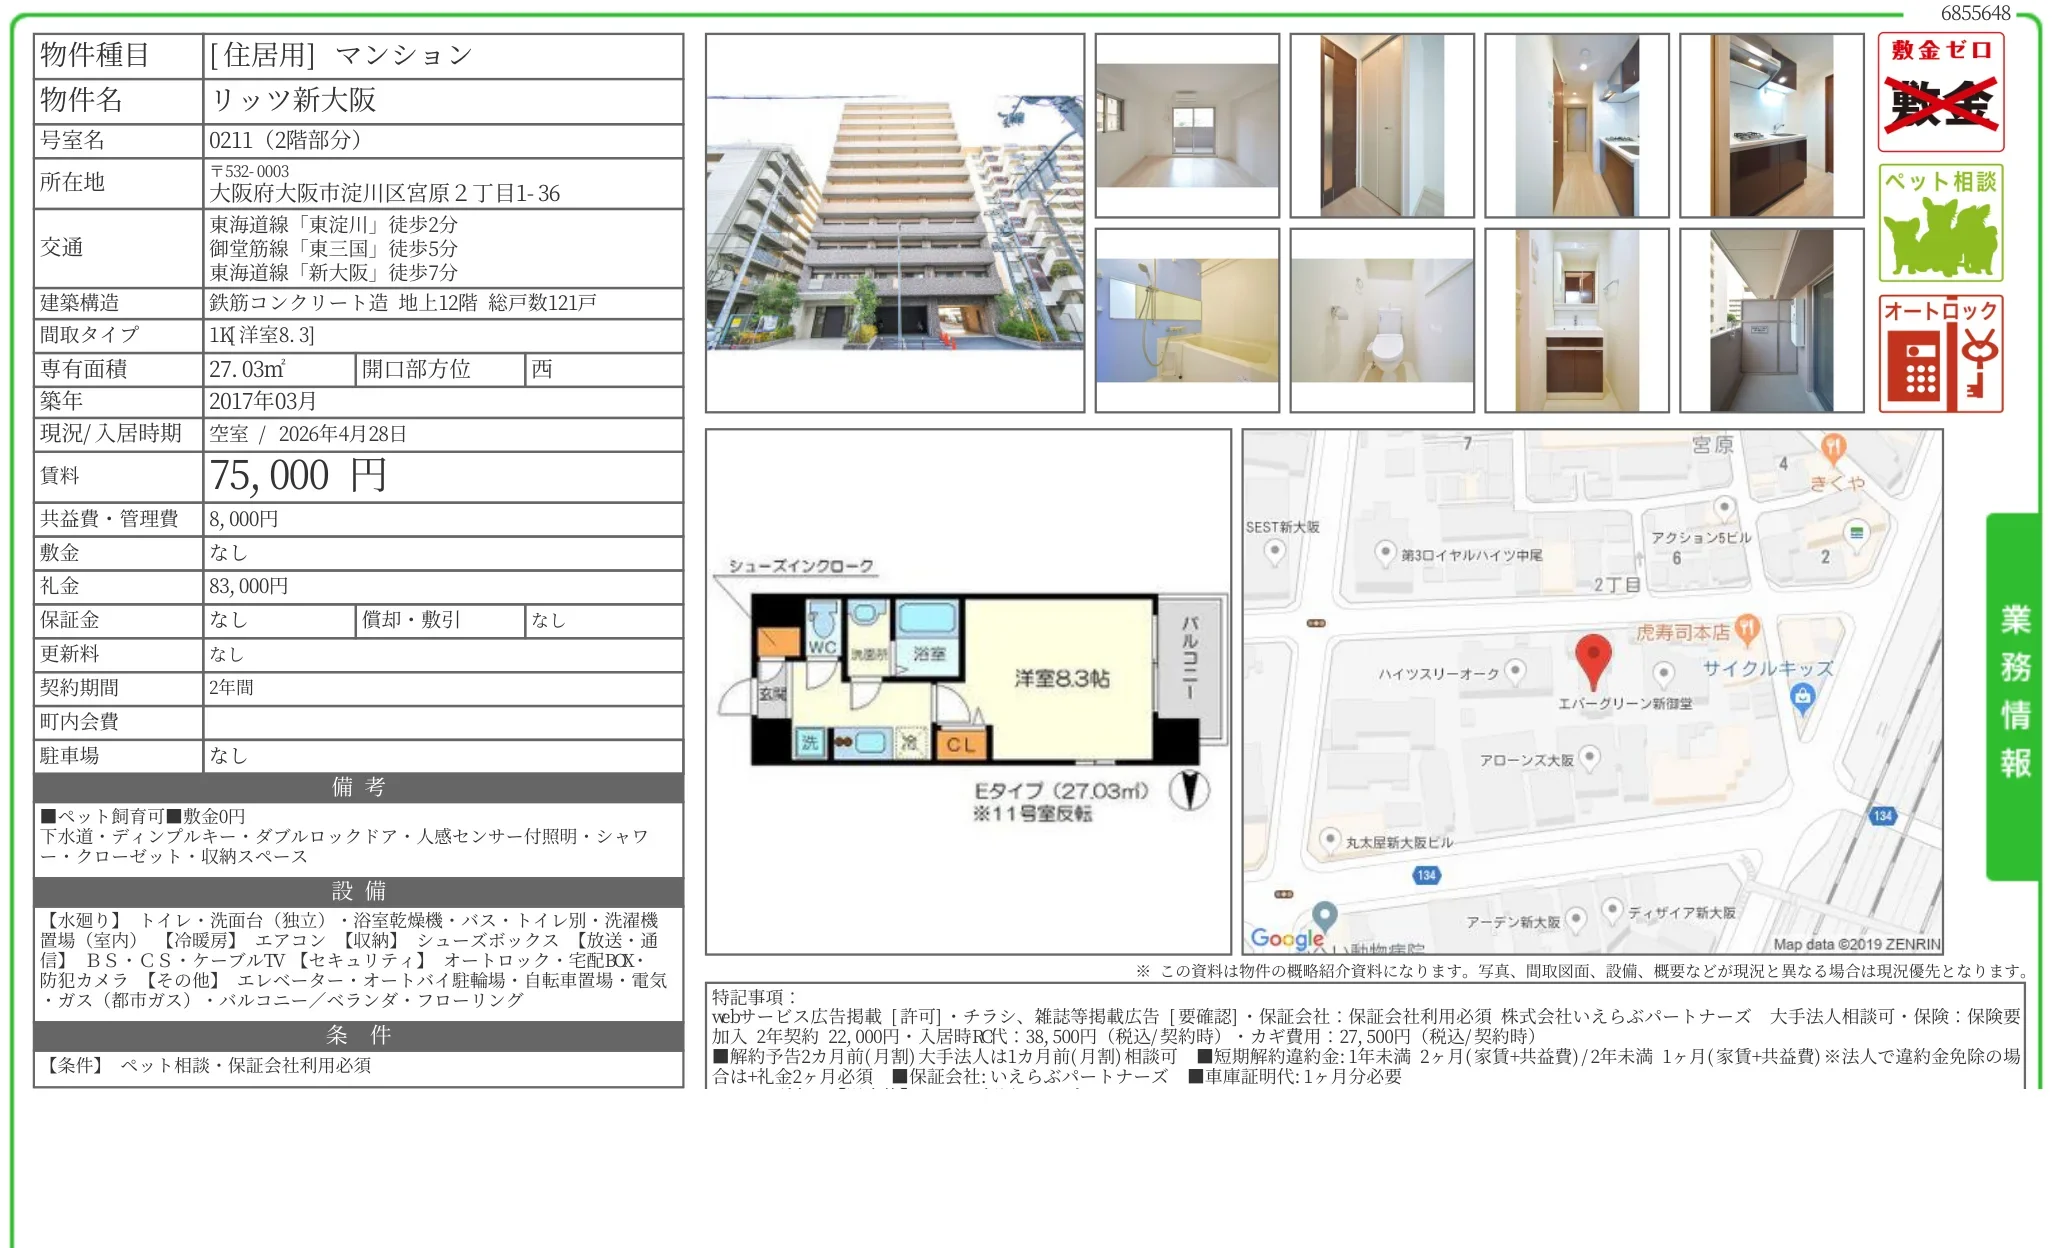The height and width of the screenshot is (1248, 2056).
Task: Click the floor plan image
Action: click(967, 692)
